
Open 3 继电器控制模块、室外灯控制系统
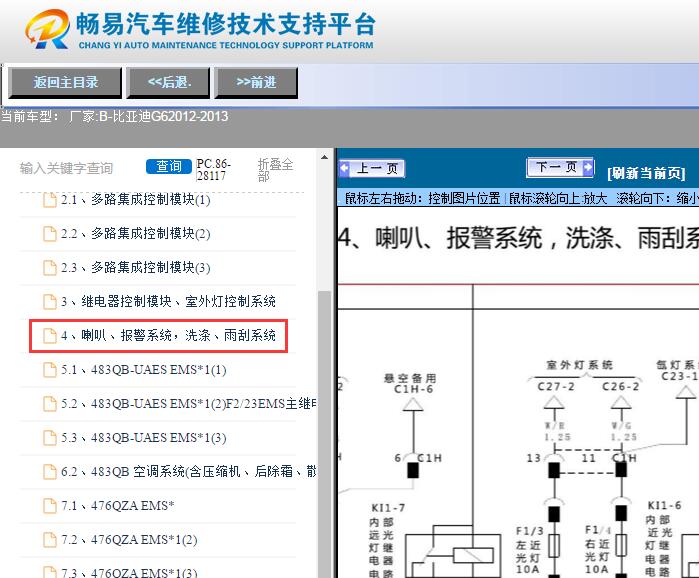coord(168,302)
